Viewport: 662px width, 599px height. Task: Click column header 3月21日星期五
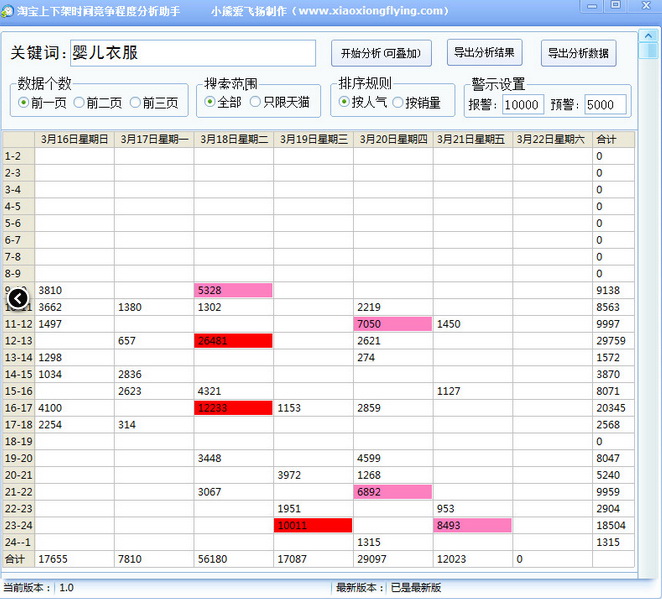(x=473, y=139)
